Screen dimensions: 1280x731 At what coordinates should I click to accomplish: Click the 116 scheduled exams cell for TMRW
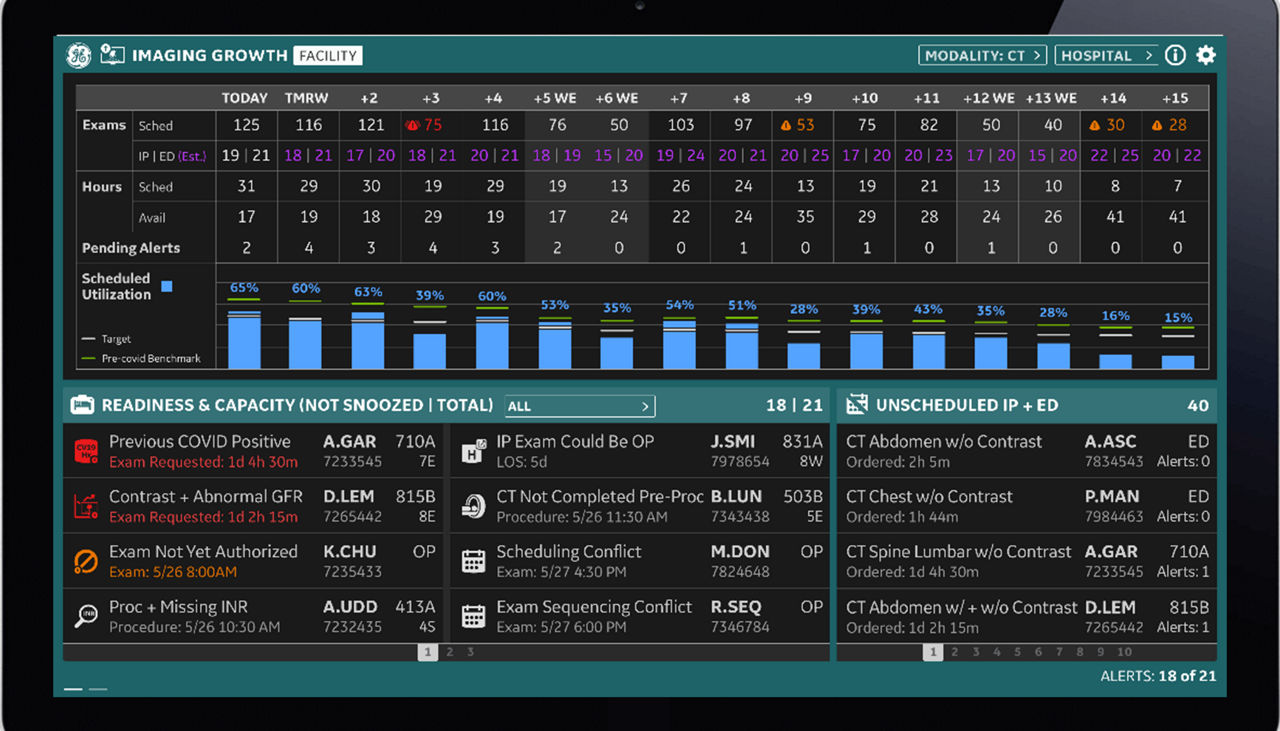[x=308, y=125]
